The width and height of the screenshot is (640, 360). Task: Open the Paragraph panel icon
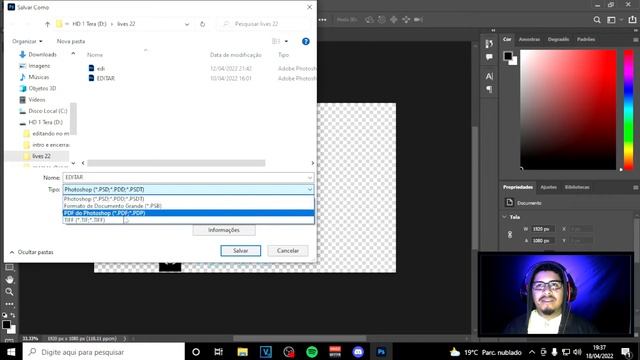[x=489, y=89]
